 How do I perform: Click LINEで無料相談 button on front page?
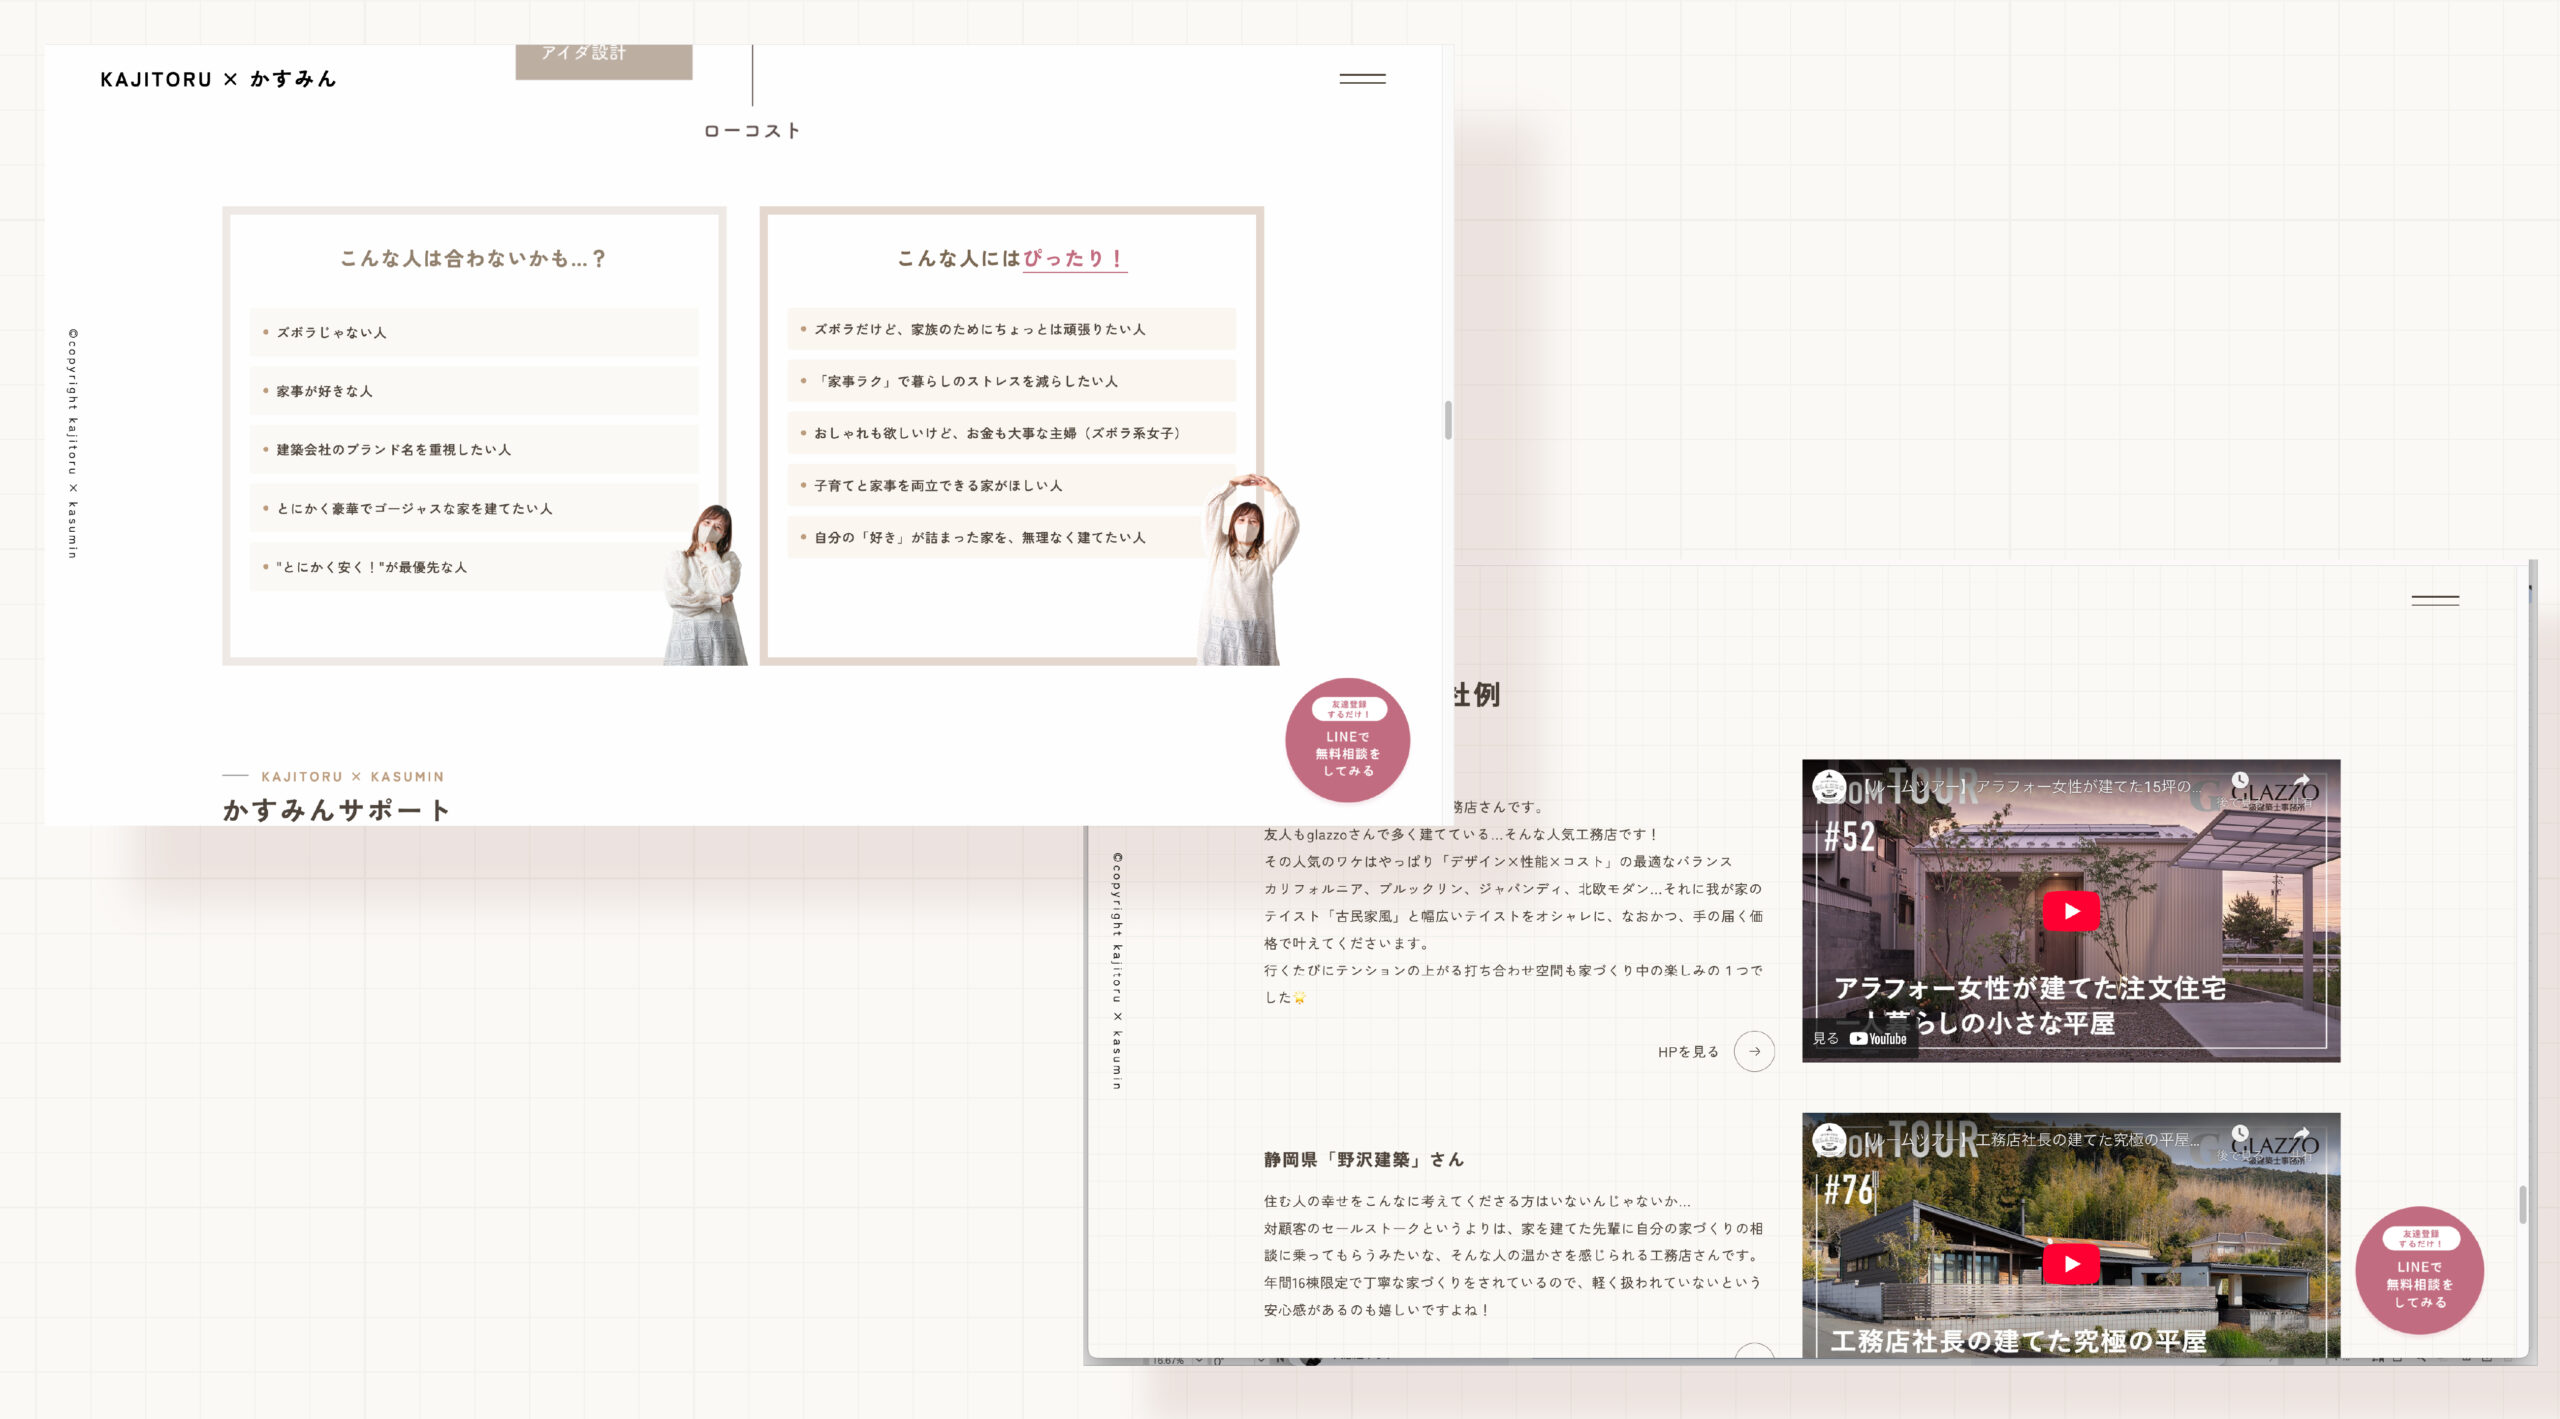coord(1348,741)
